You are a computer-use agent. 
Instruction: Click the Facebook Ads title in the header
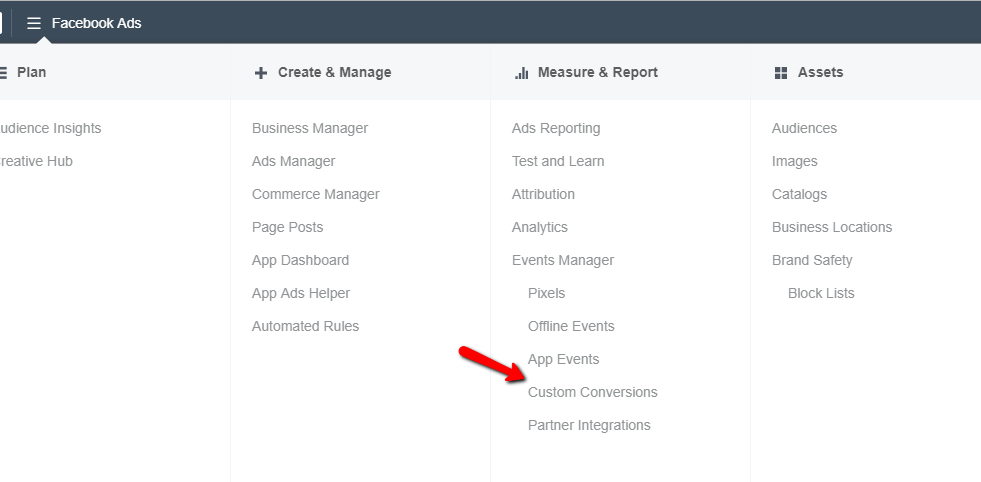[96, 23]
